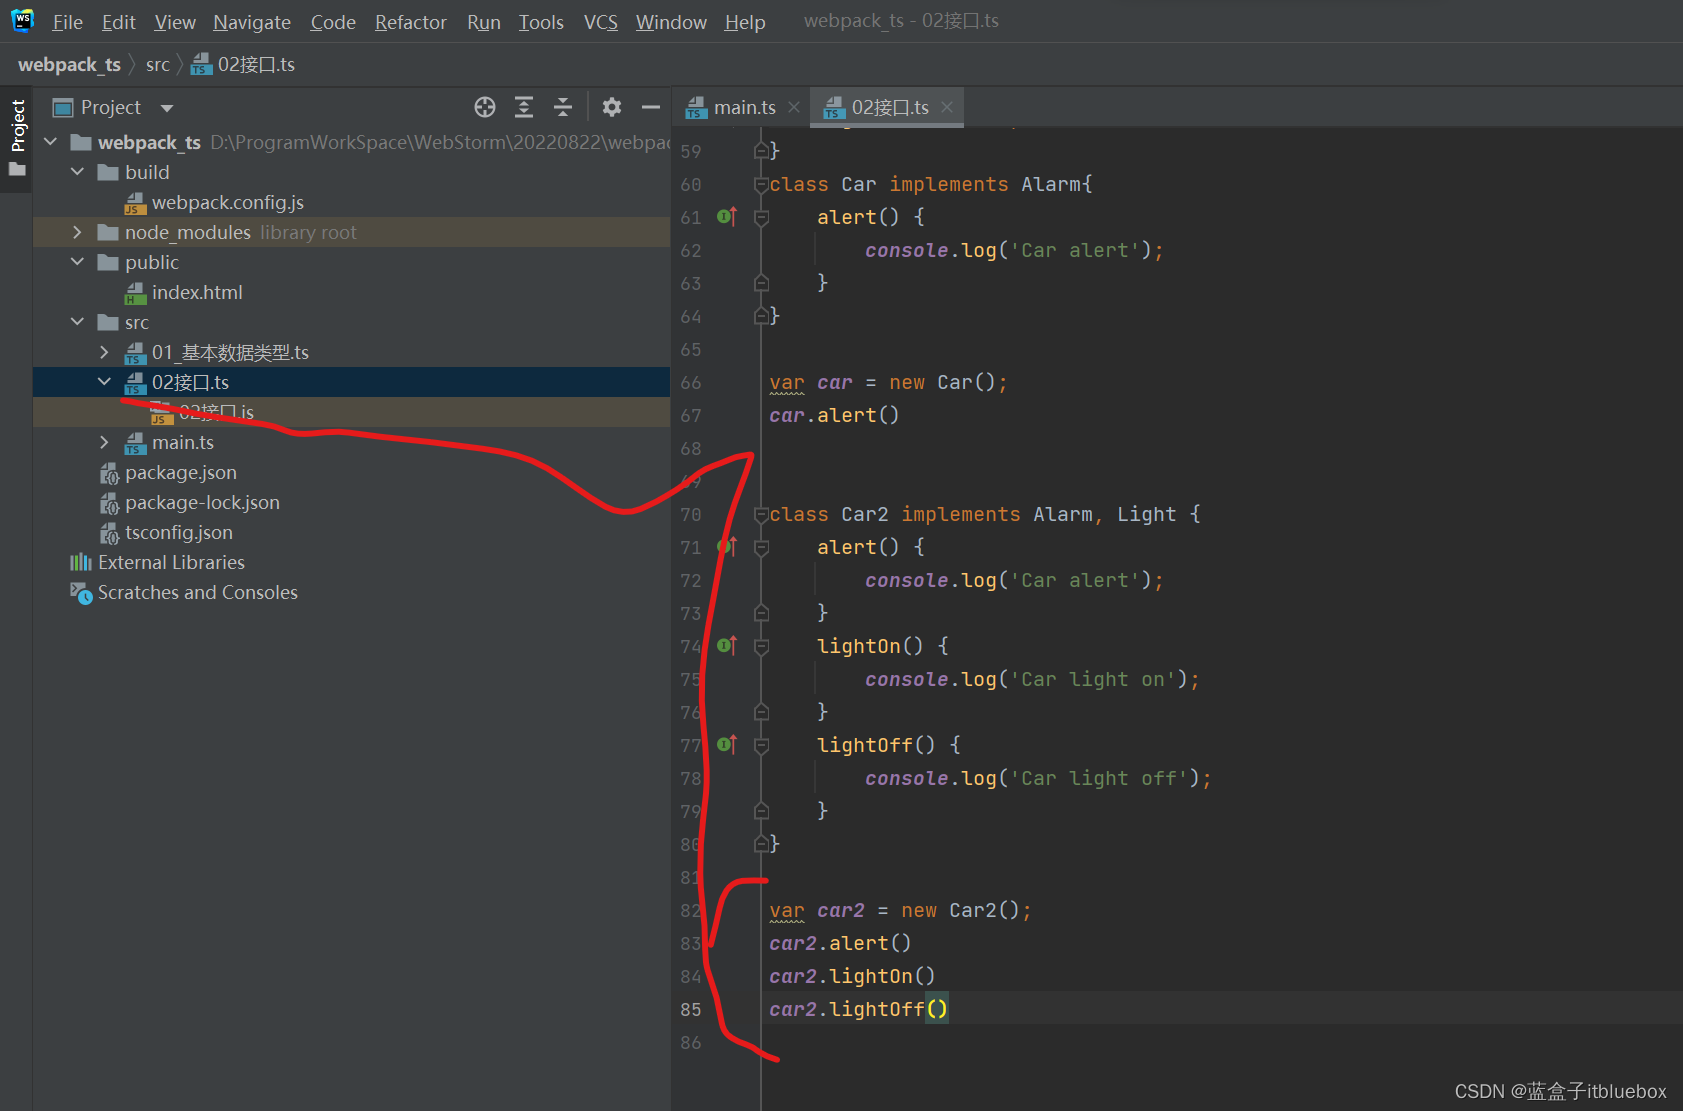Open the Tools menu
Viewport: 1683px width, 1111px height.
[541, 22]
